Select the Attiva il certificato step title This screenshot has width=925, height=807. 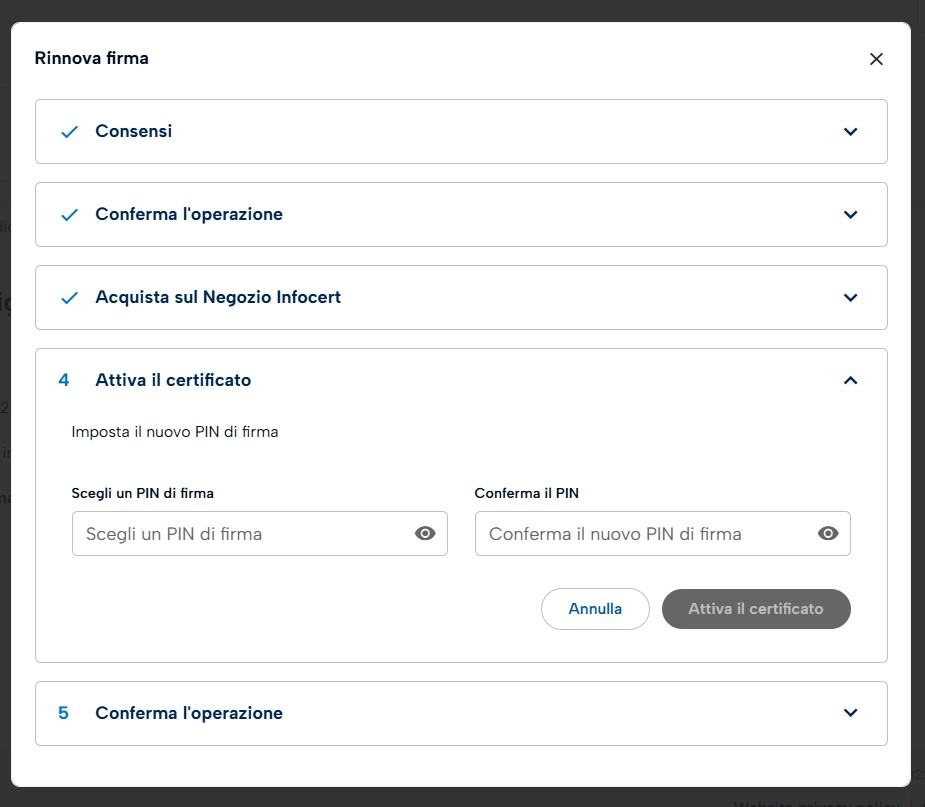173,380
